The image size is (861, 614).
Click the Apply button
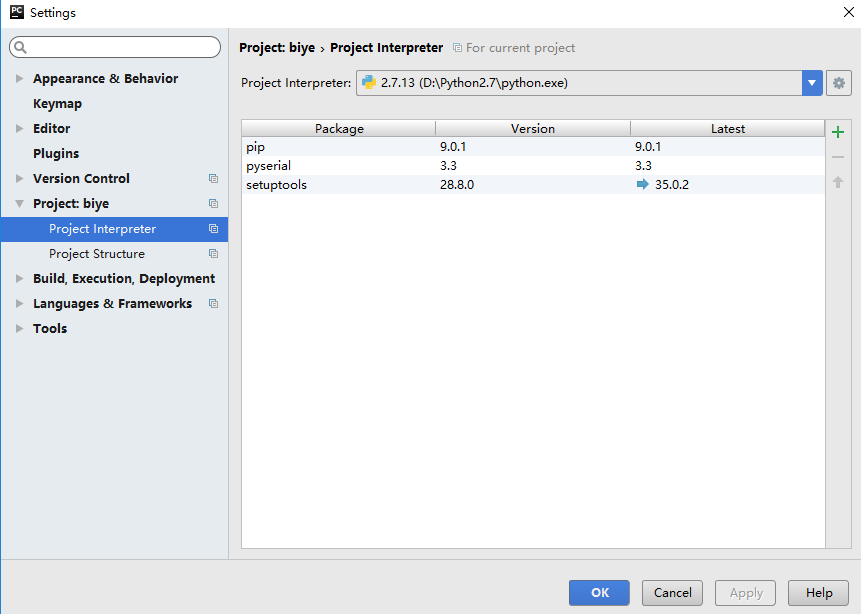pyautogui.click(x=746, y=593)
